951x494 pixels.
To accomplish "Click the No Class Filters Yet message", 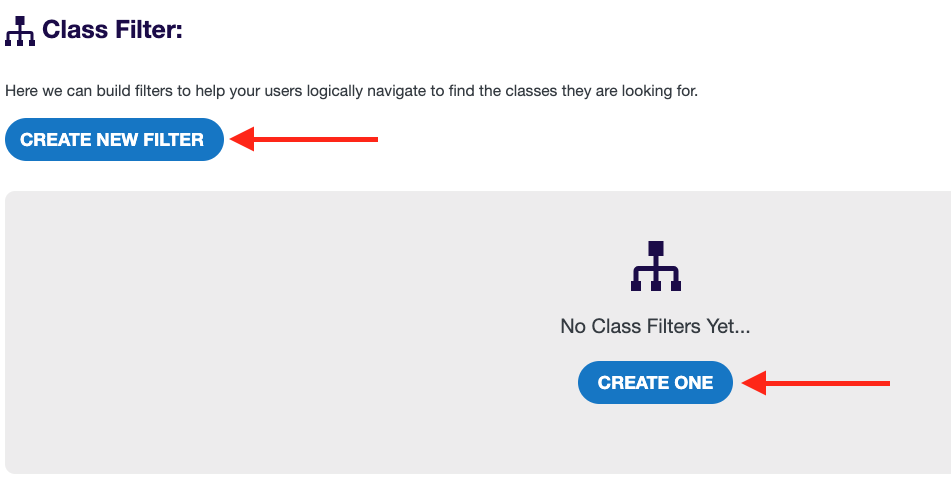I will click(655, 326).
